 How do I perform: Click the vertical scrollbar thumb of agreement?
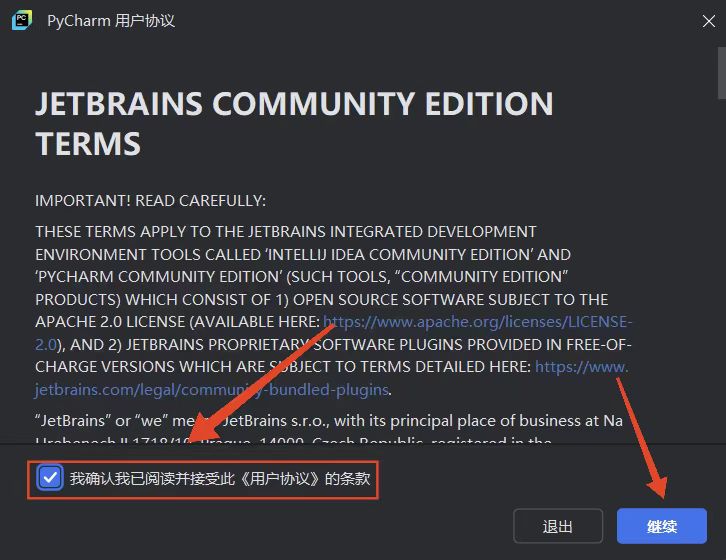click(x=721, y=73)
